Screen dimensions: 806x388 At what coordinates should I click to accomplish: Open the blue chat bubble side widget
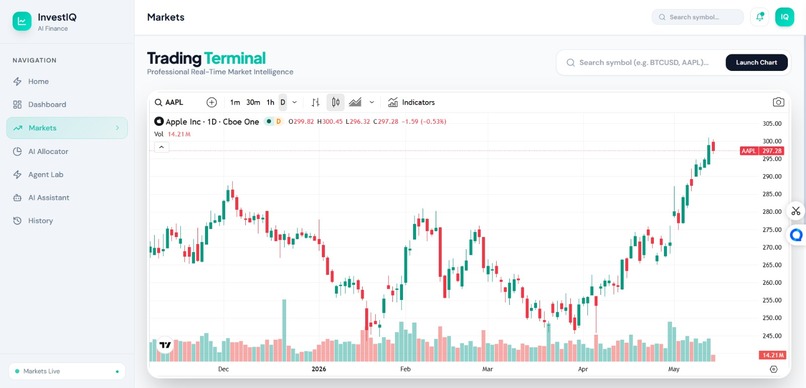796,235
